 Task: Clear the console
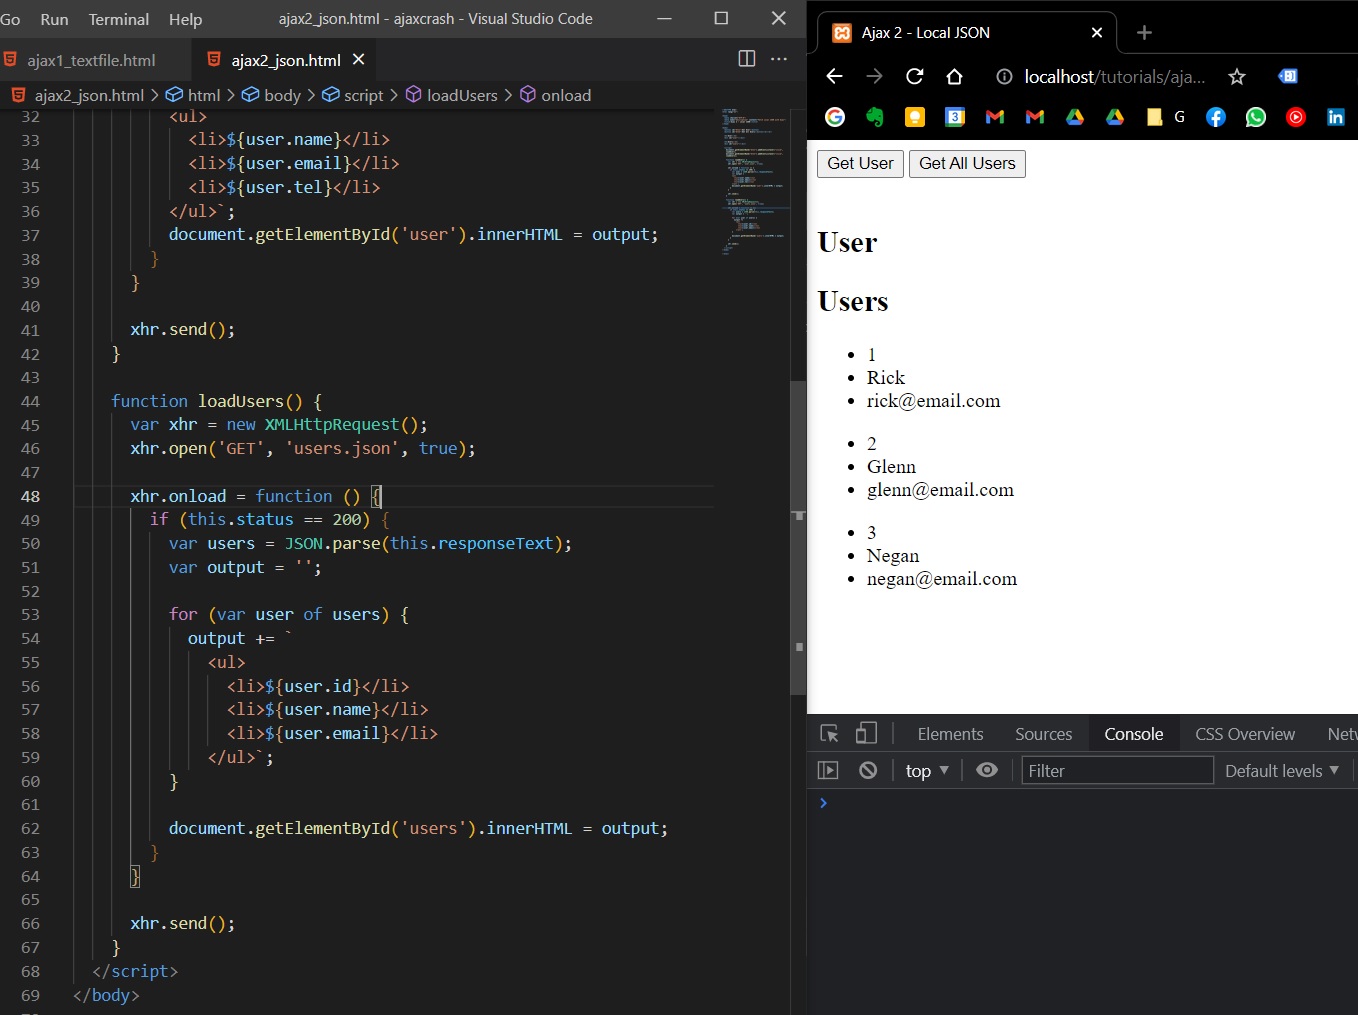pyautogui.click(x=868, y=770)
